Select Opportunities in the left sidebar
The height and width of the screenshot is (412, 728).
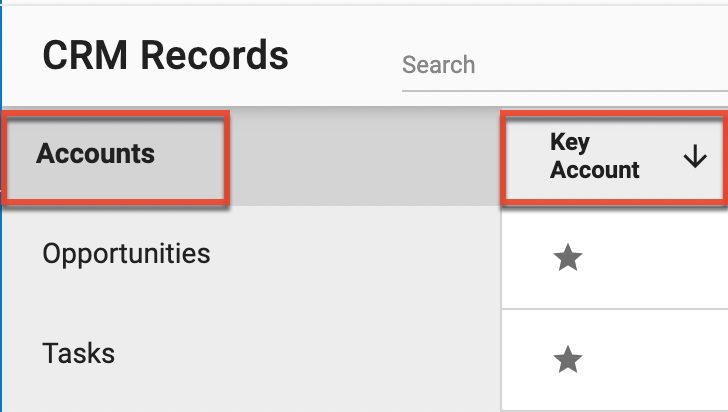coord(126,254)
